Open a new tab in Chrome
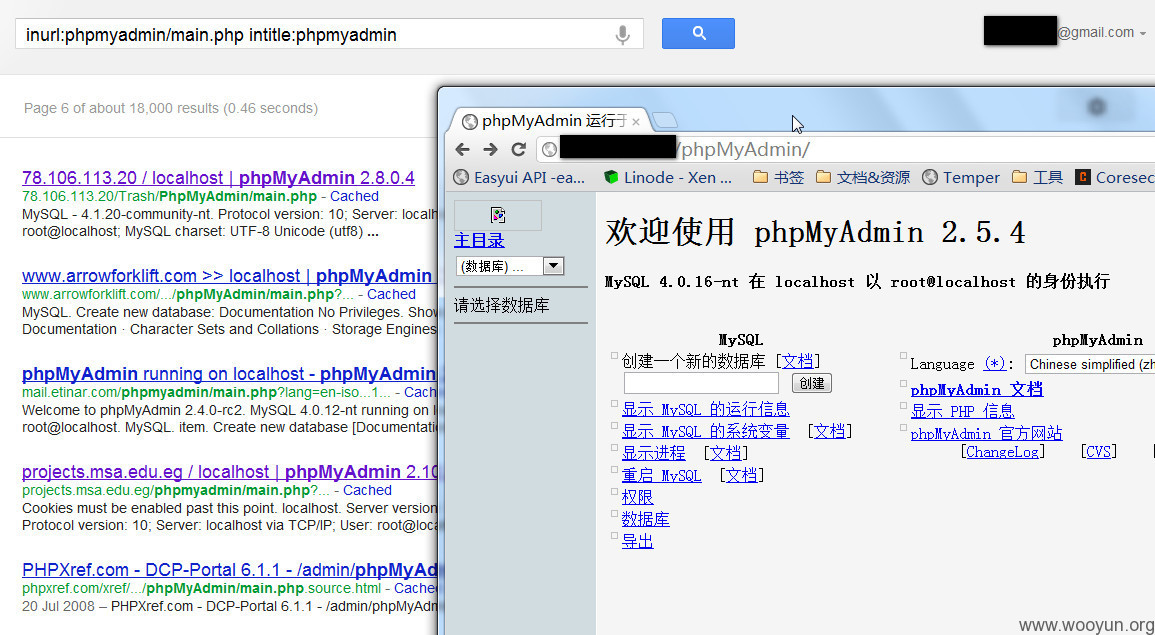The image size is (1155, 635). pyautogui.click(x=665, y=120)
